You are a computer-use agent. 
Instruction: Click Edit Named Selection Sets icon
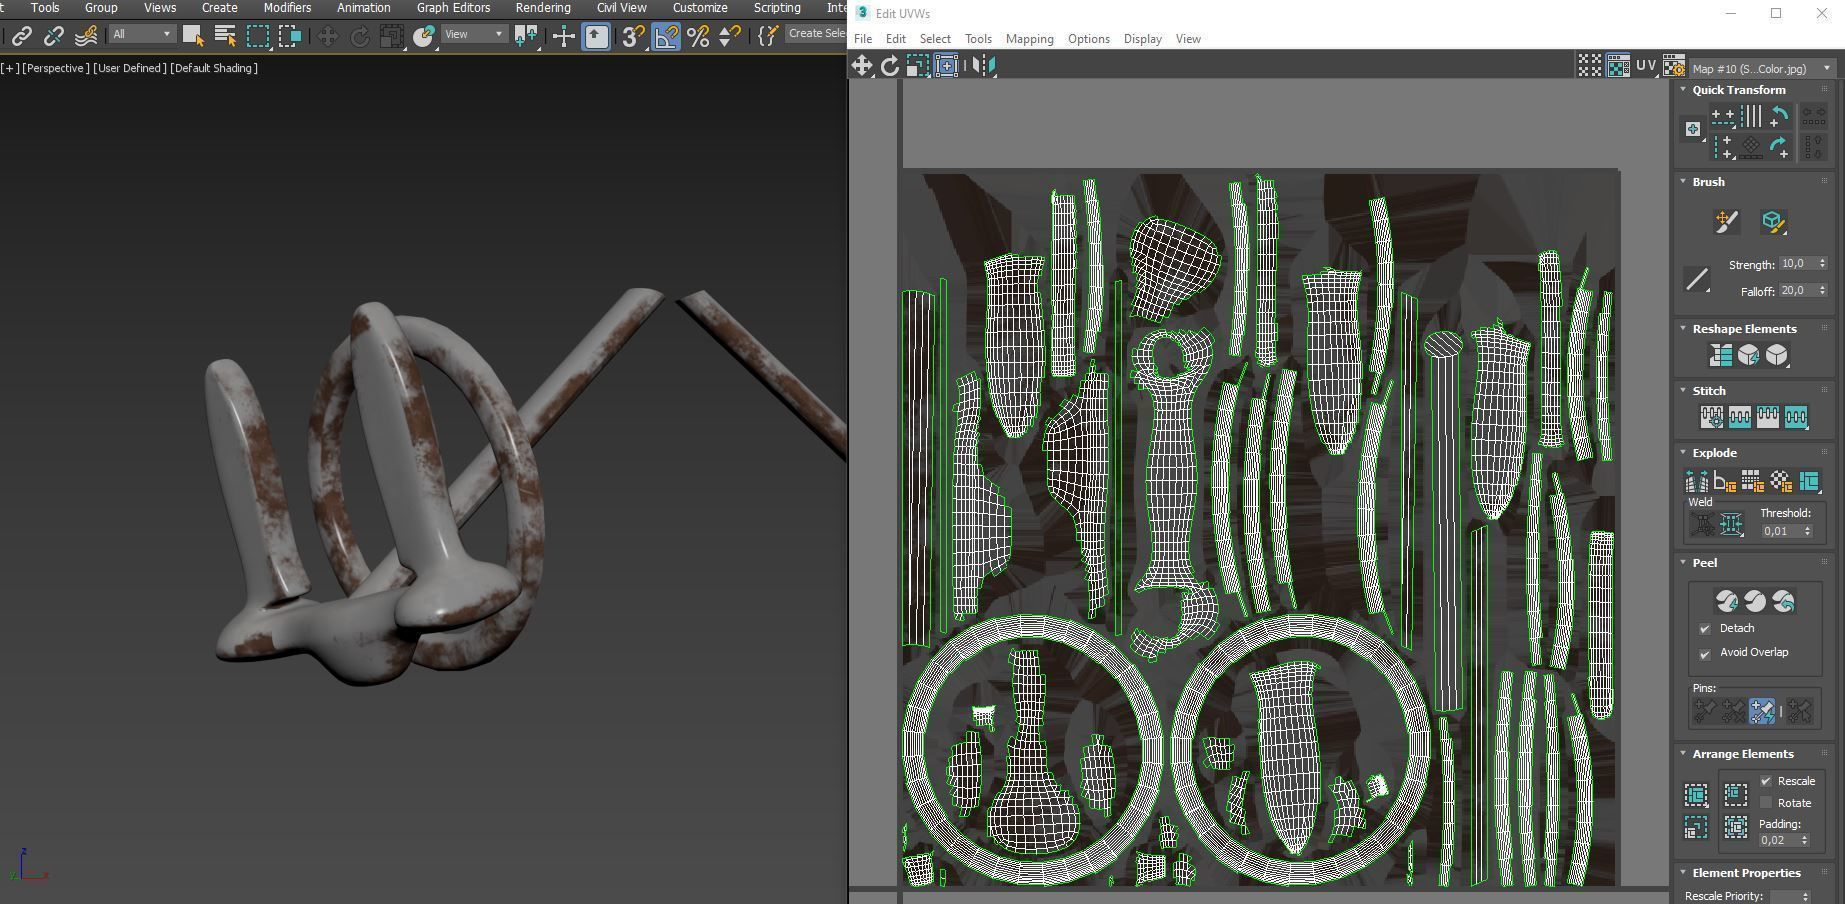click(x=767, y=37)
